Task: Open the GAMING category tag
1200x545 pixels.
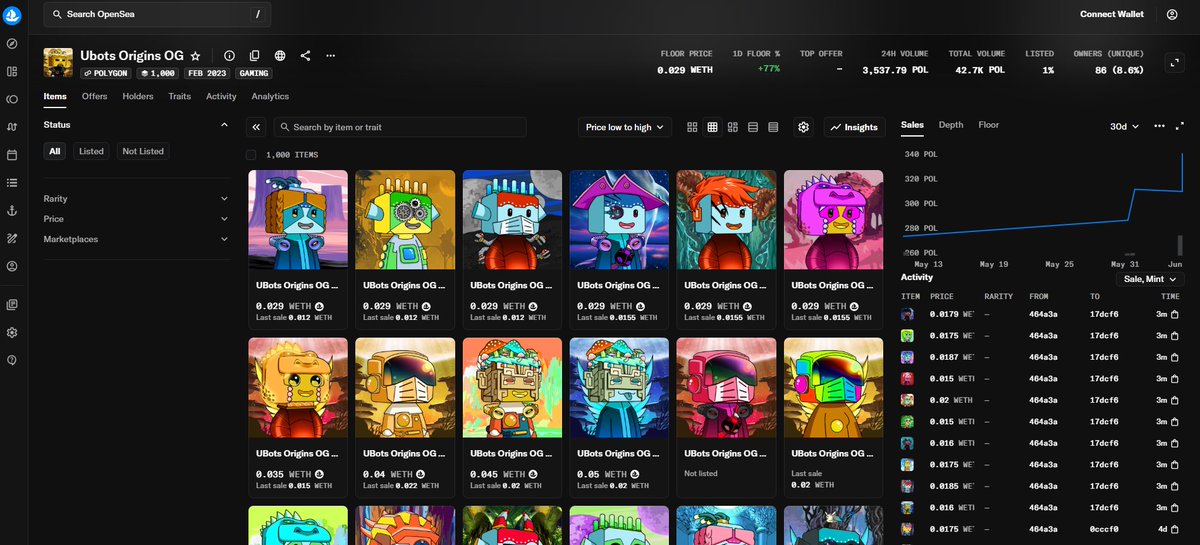Action: coord(254,73)
